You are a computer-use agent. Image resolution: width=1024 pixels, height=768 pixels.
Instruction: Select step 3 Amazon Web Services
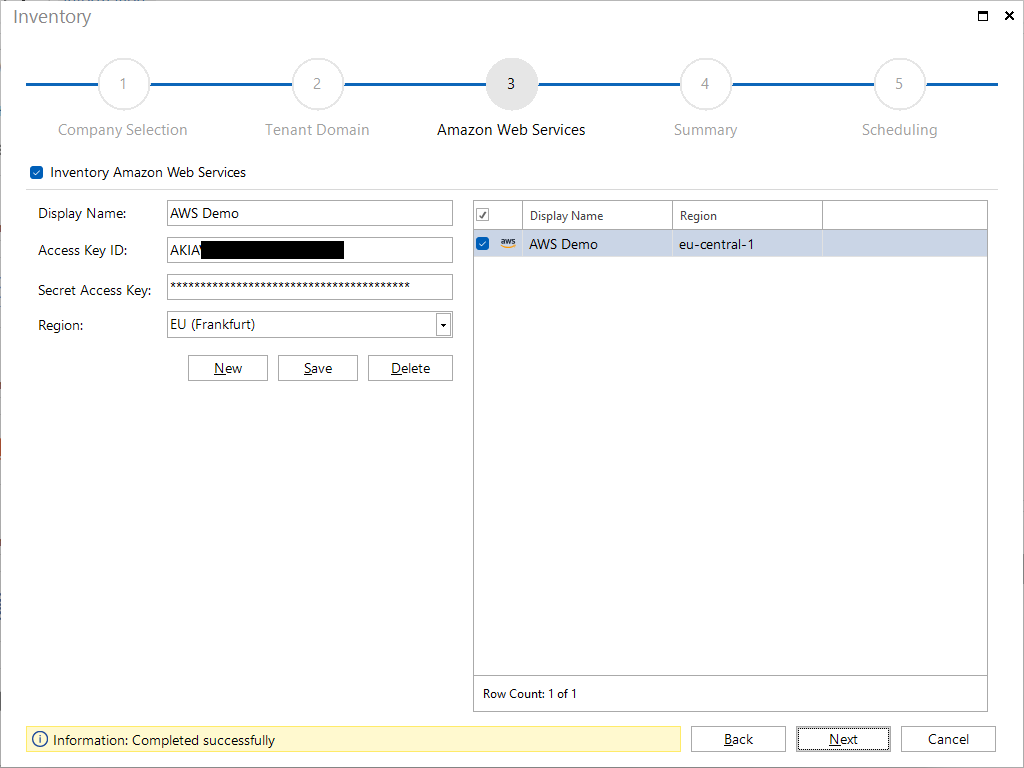pyautogui.click(x=511, y=84)
